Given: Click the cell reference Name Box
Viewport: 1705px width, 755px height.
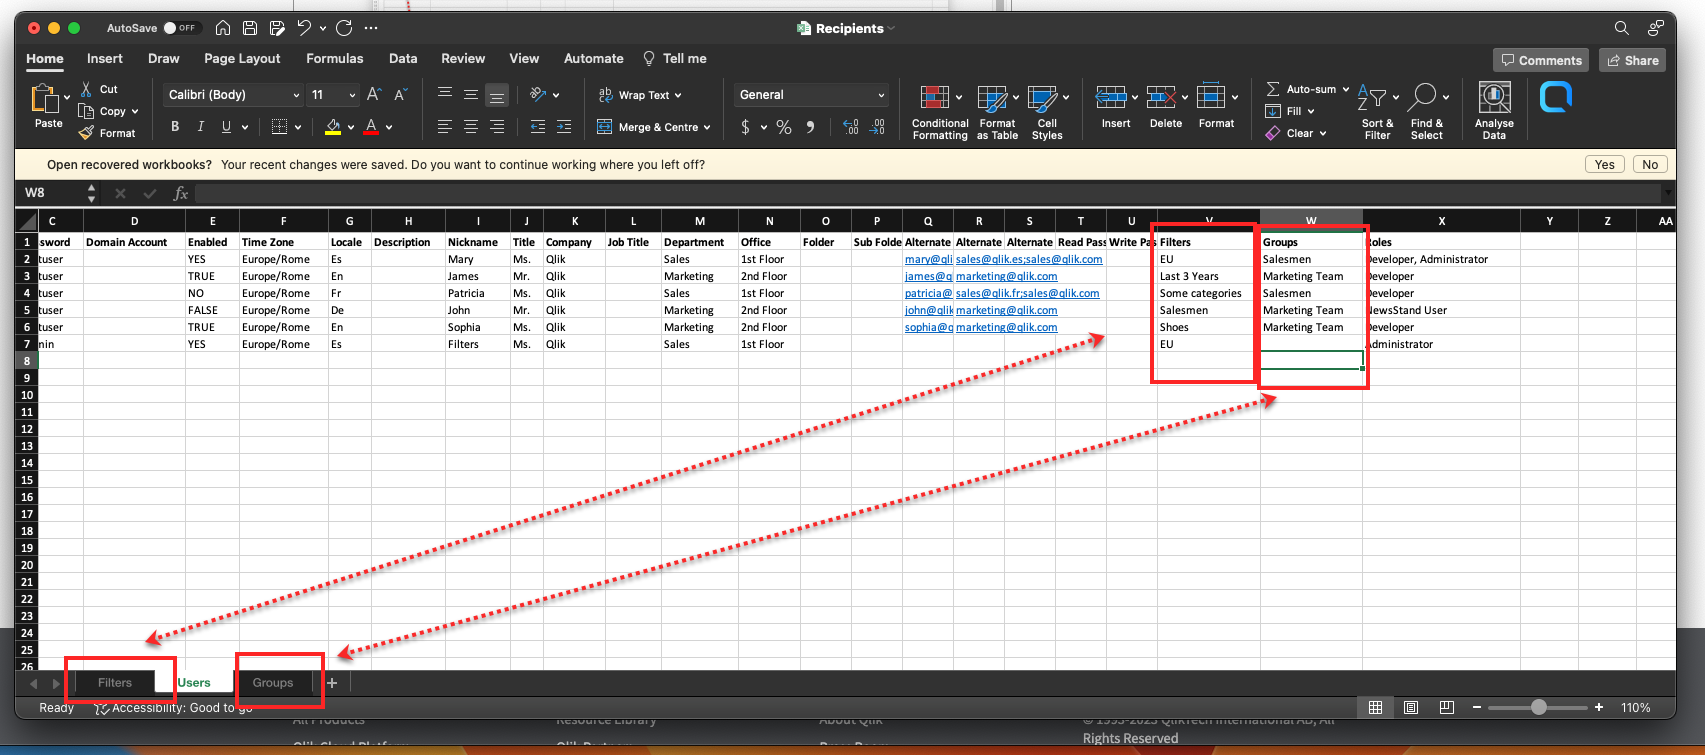Looking at the screenshot, I should click(x=50, y=193).
